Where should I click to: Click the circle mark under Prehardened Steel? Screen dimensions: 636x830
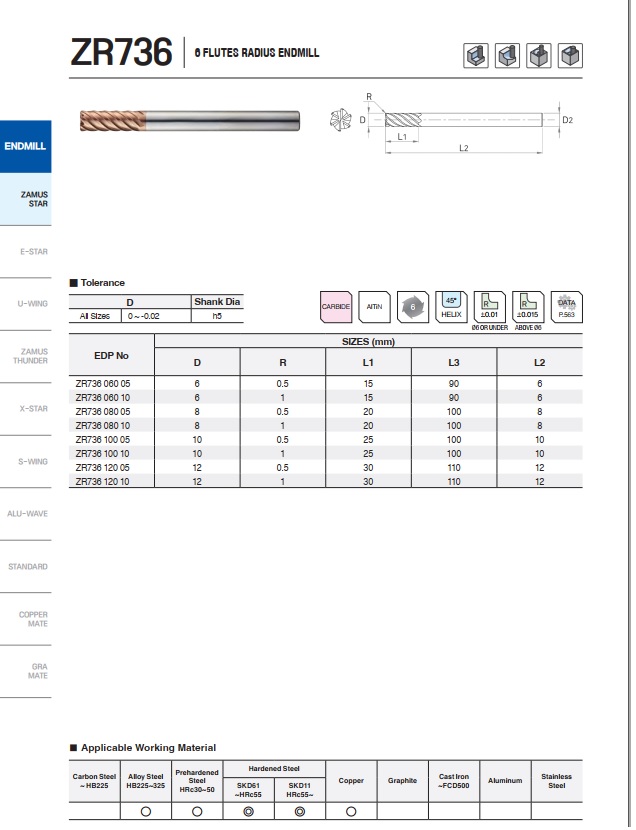[x=197, y=811]
